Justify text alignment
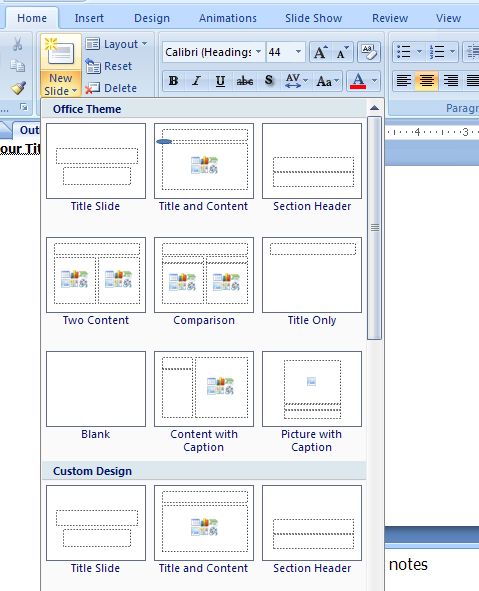The image size is (479, 591). 472,81
